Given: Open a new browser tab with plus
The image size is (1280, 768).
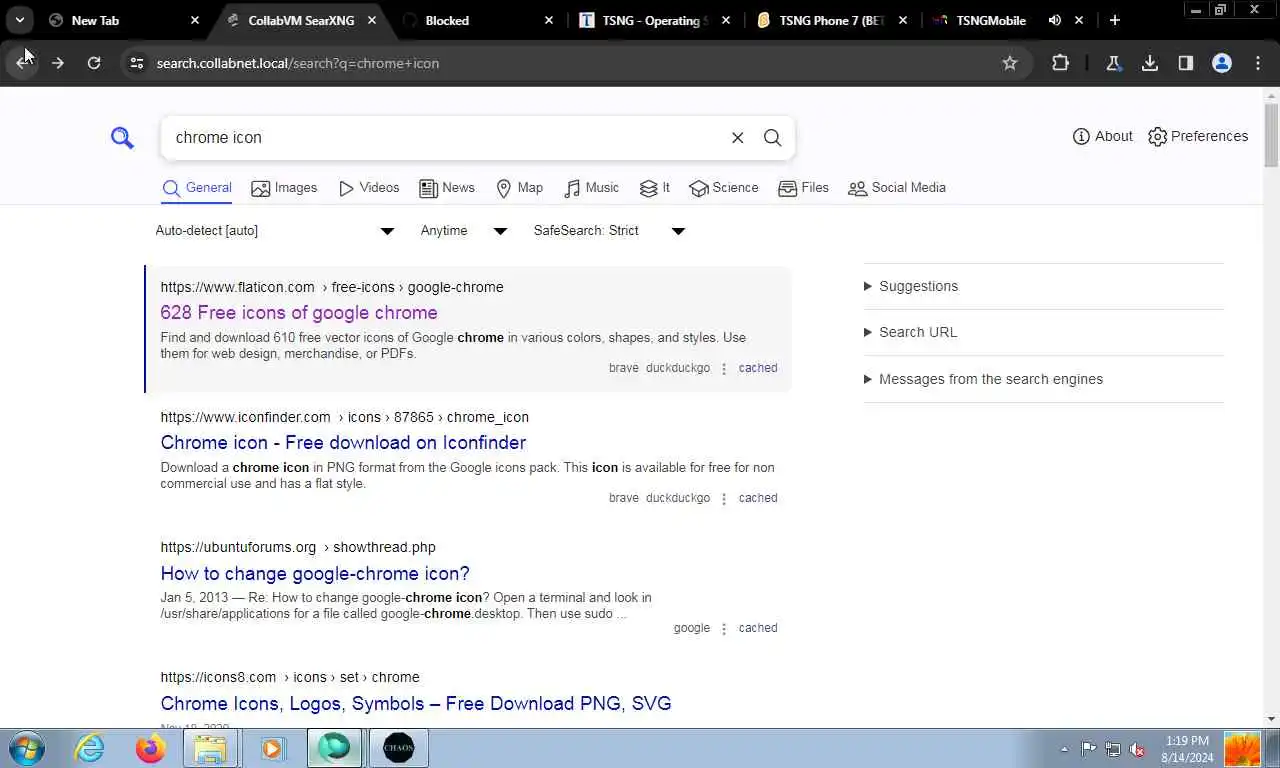Looking at the screenshot, I should [x=1114, y=20].
